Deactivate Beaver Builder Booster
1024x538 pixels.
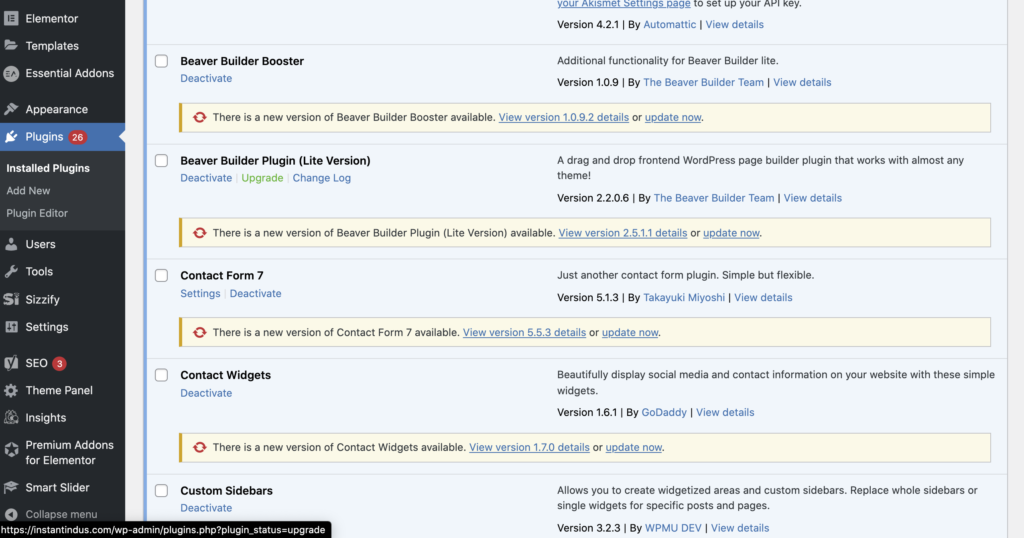click(206, 78)
